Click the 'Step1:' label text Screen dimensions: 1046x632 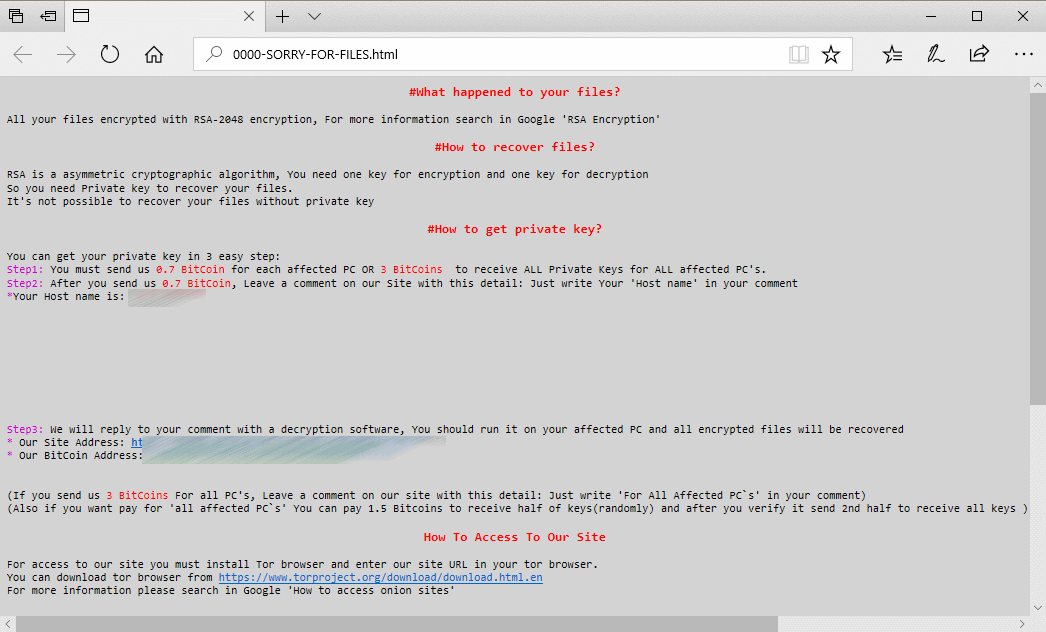pyautogui.click(x=25, y=270)
